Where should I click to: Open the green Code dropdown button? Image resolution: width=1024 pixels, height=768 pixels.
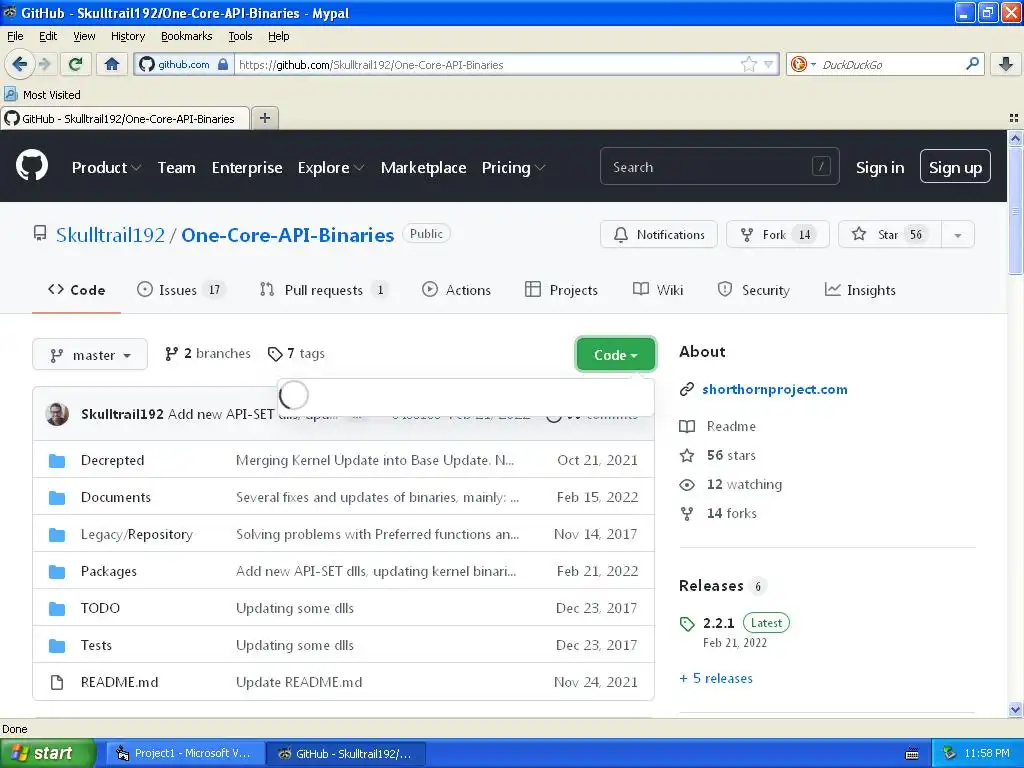(615, 355)
